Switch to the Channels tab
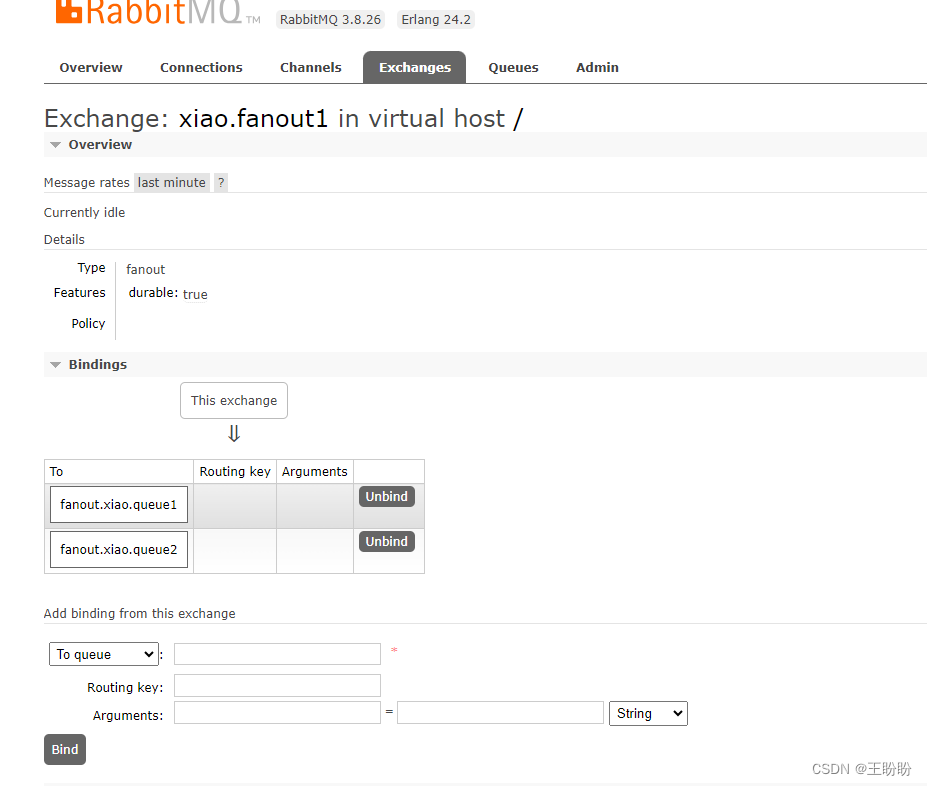The height and width of the screenshot is (786, 927). (310, 67)
